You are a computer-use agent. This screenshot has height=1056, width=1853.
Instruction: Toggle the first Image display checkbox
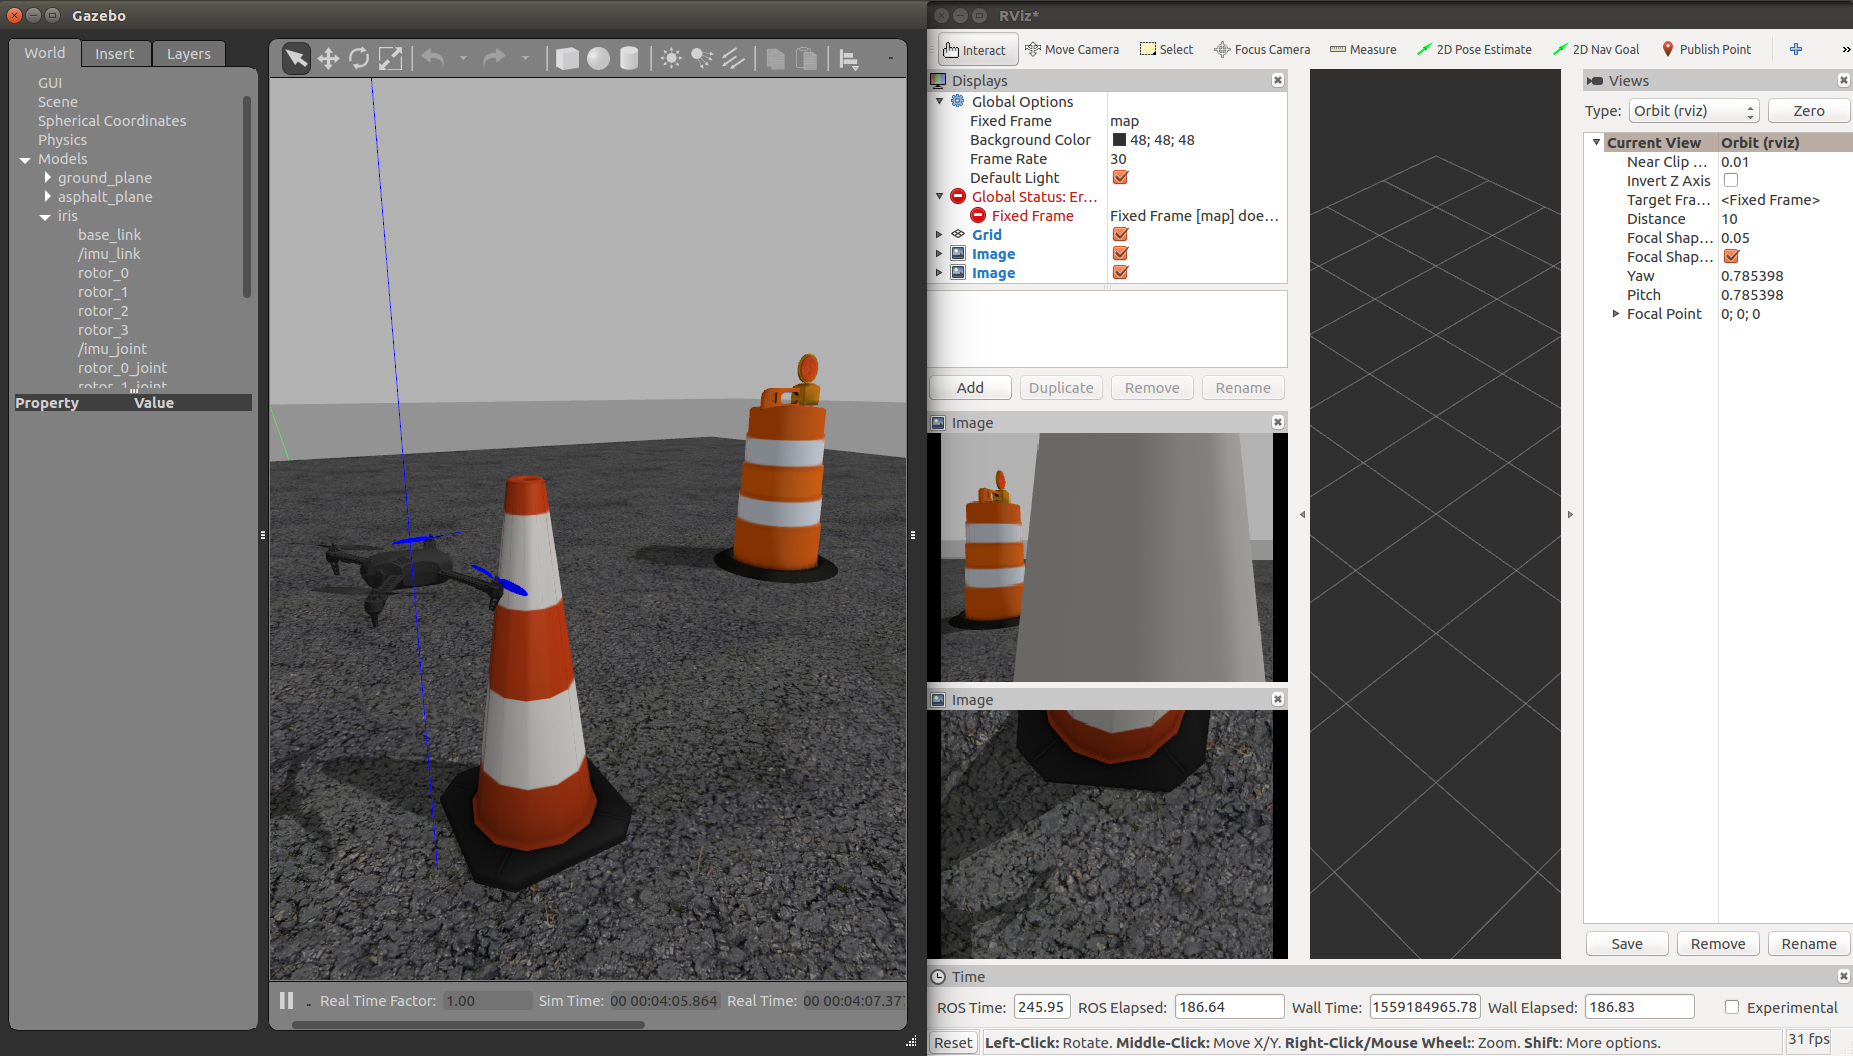pyautogui.click(x=1120, y=254)
